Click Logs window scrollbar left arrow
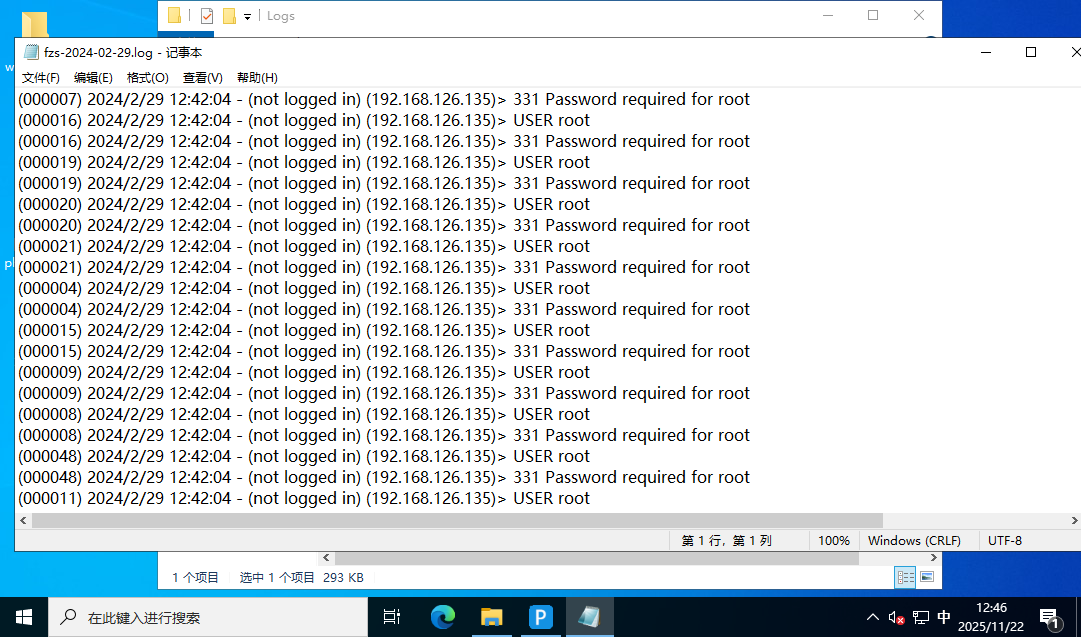The height and width of the screenshot is (637, 1081). pyautogui.click(x=327, y=558)
